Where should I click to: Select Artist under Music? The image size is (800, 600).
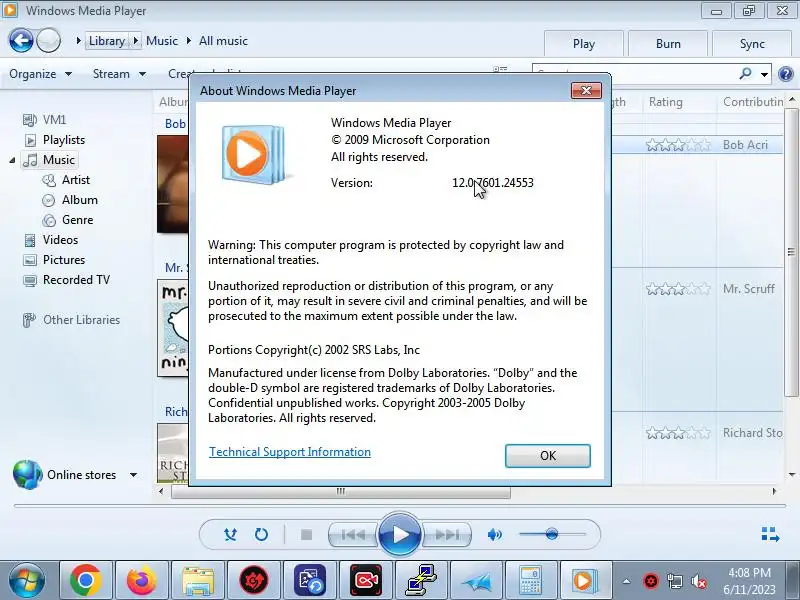(66, 180)
